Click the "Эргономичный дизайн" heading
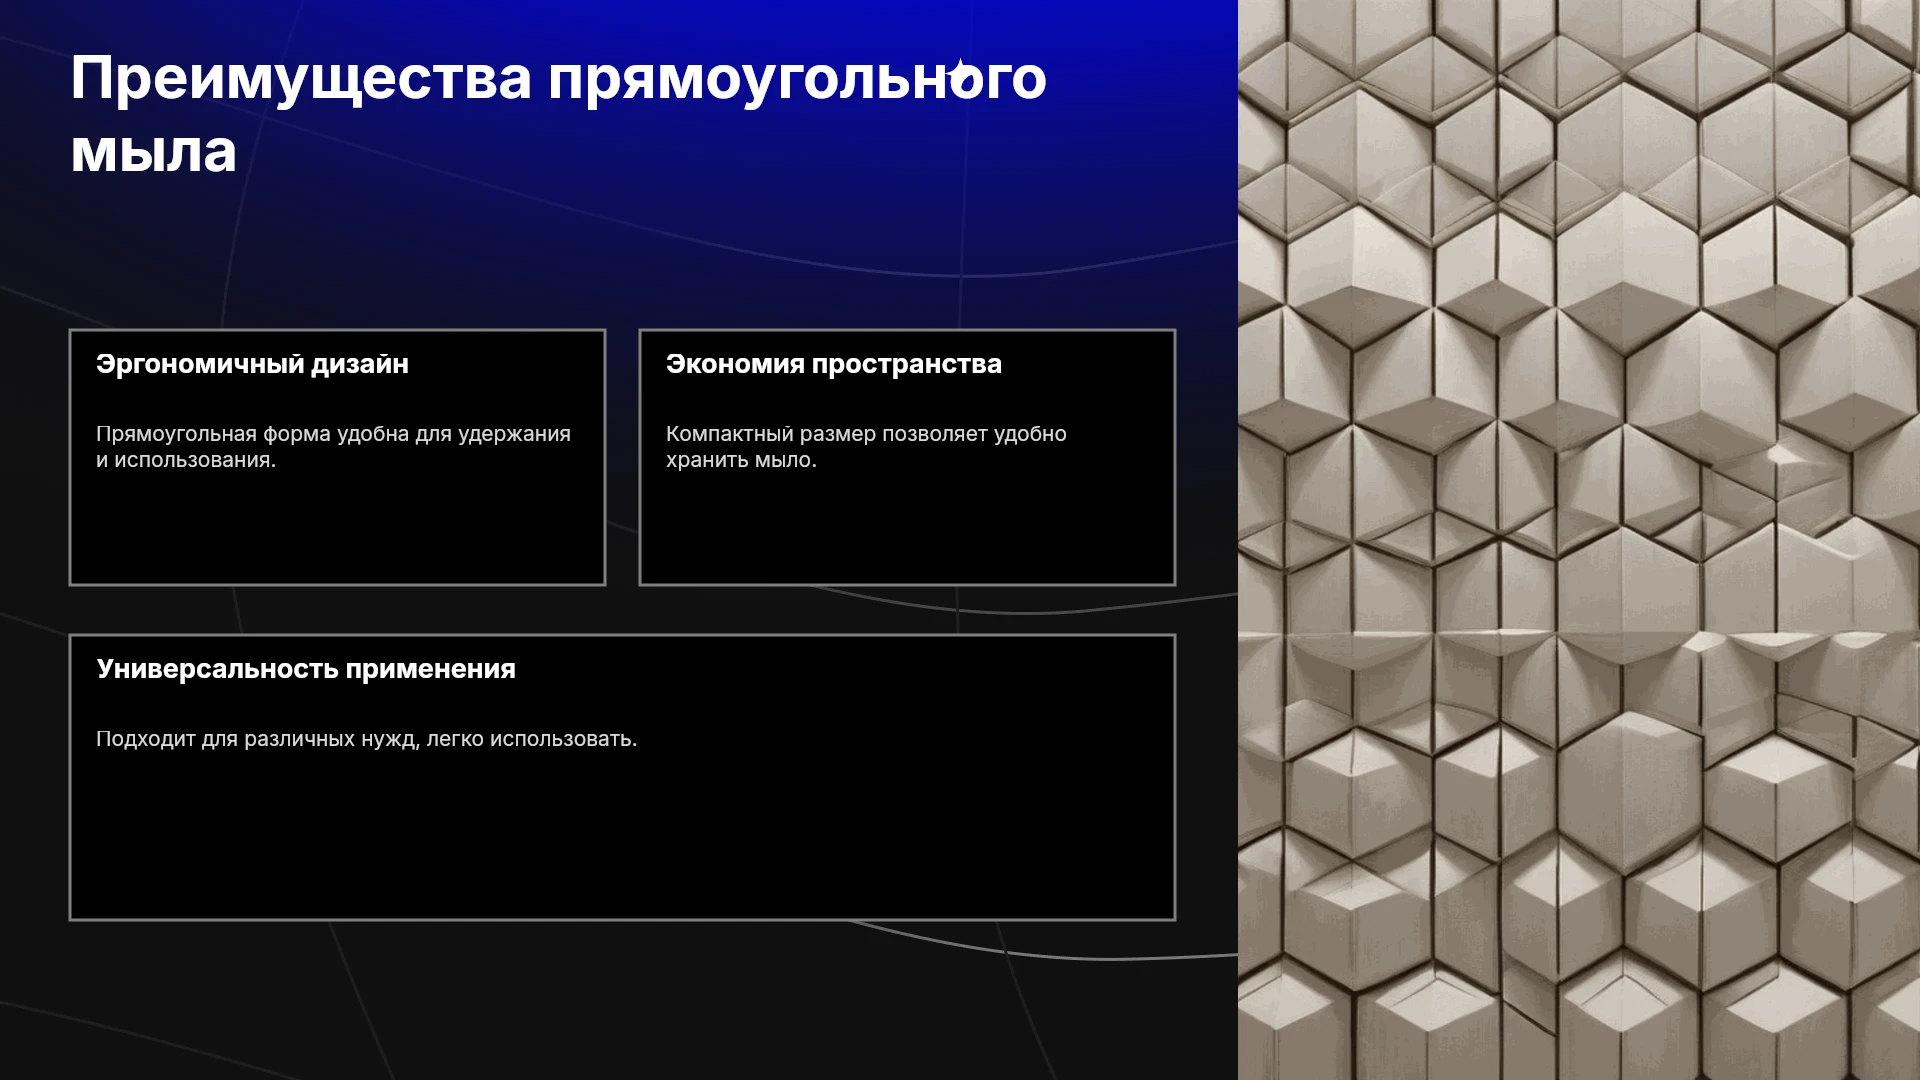The height and width of the screenshot is (1080, 1920). (x=252, y=364)
